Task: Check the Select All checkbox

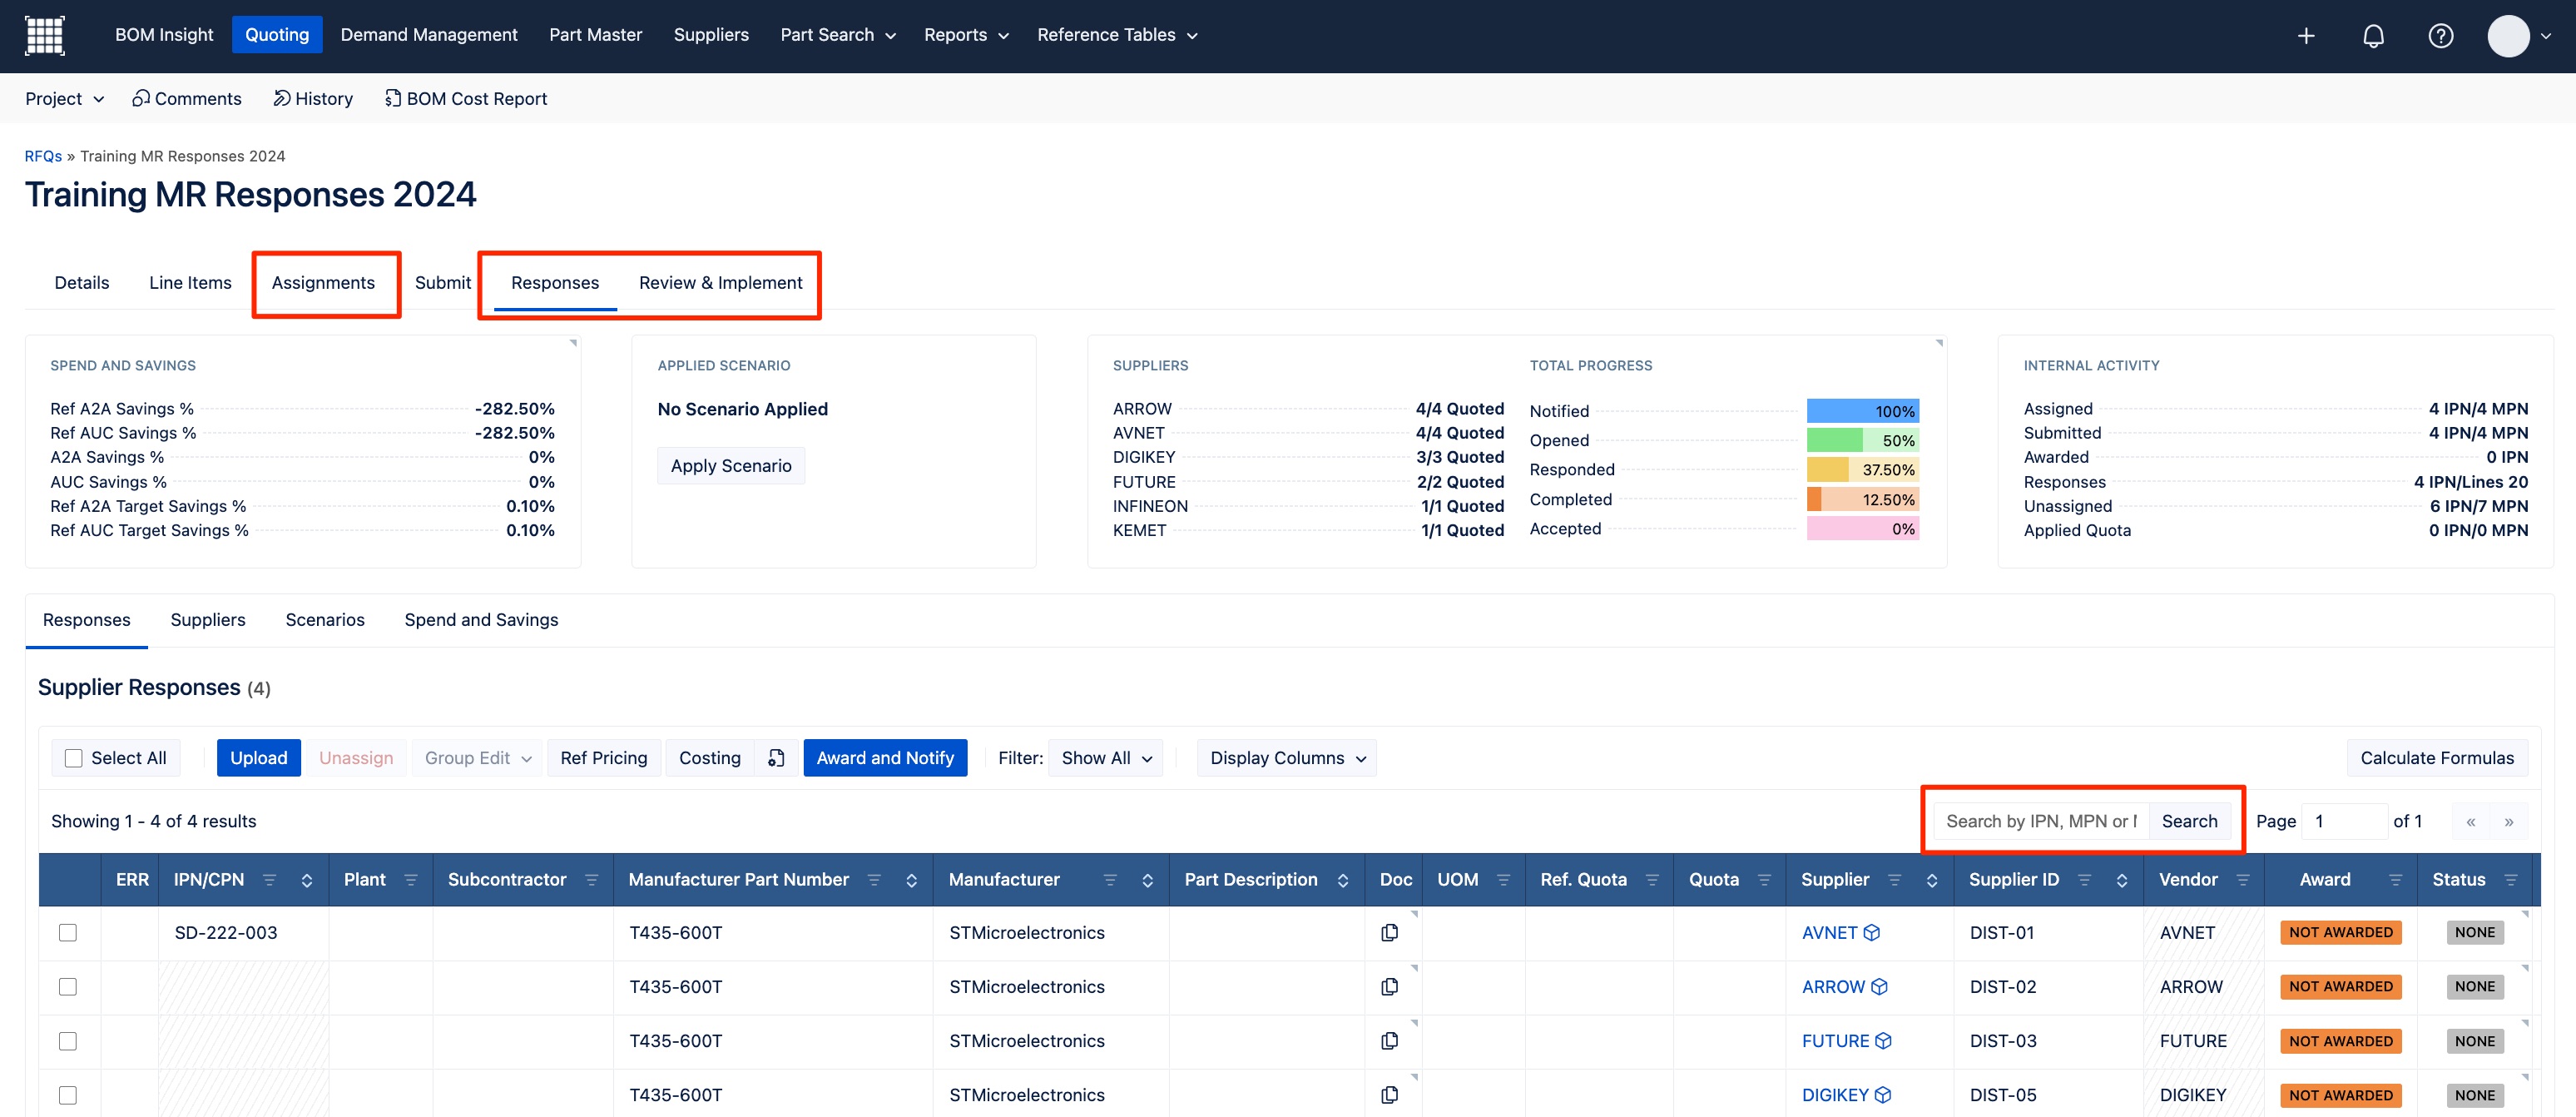Action: click(x=74, y=758)
